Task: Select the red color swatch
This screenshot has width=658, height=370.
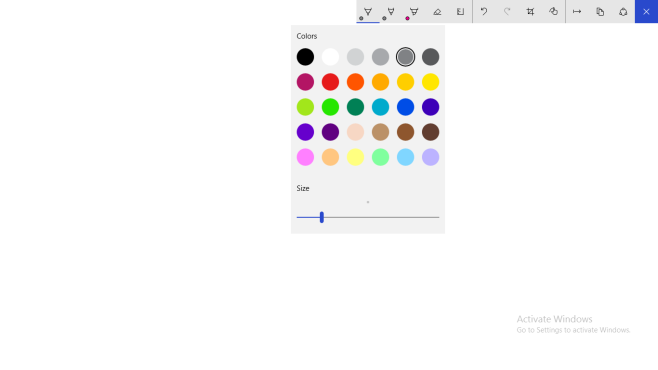Action: click(x=330, y=82)
